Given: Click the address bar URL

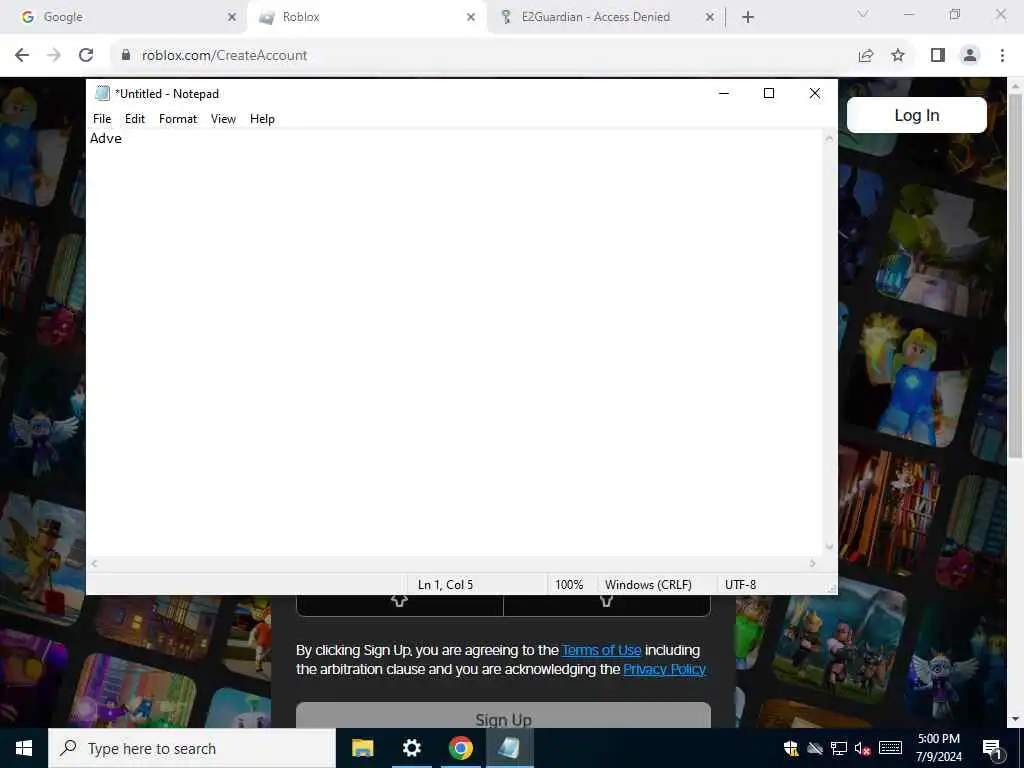Looking at the screenshot, I should point(224,56).
